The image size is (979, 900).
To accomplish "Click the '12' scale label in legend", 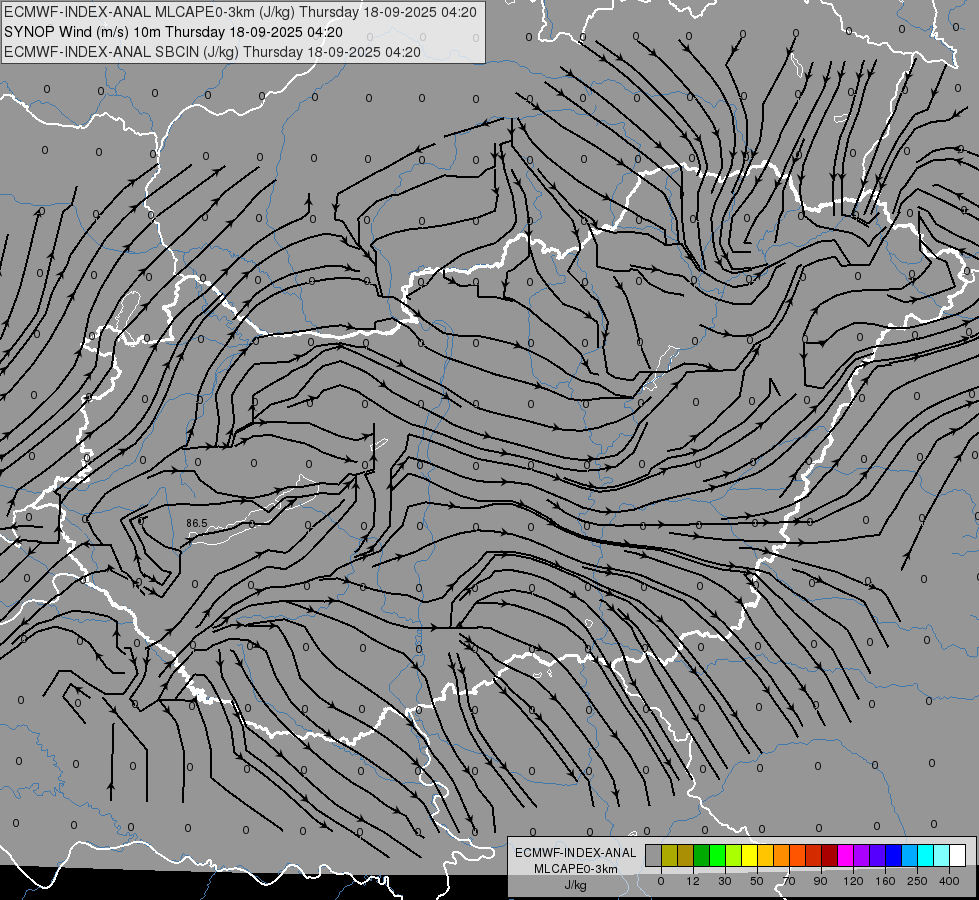I will tap(693, 881).
